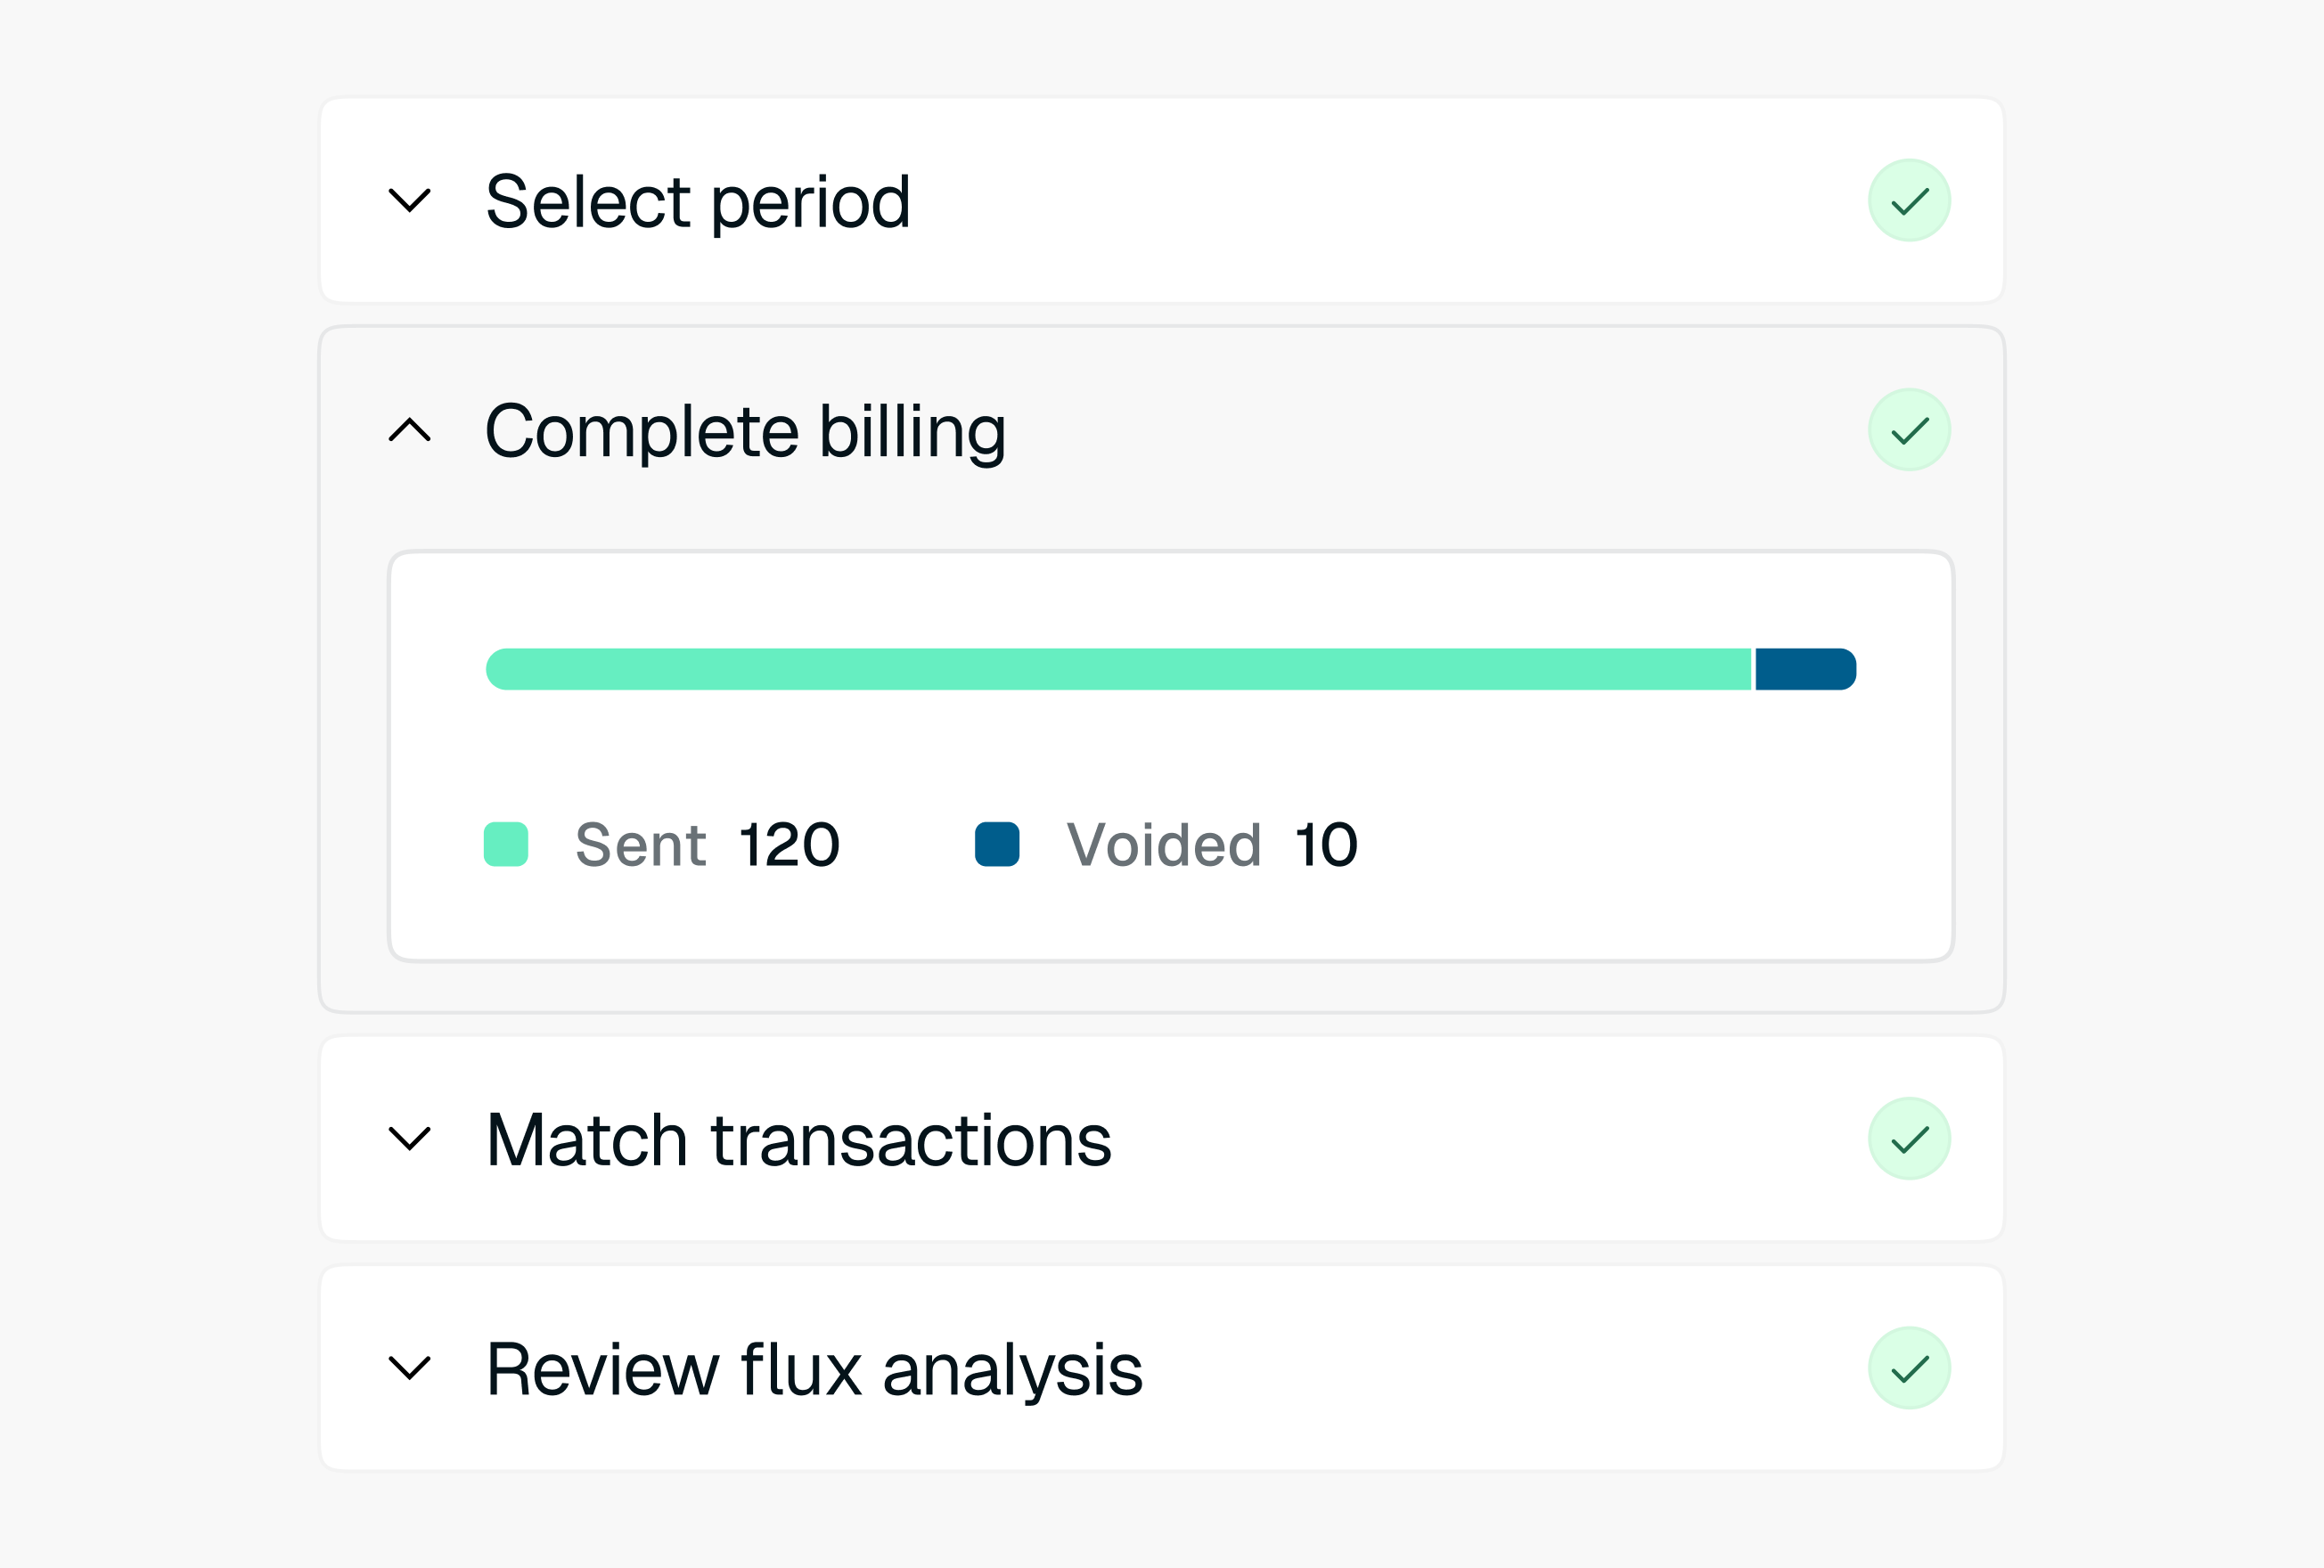Image resolution: width=2324 pixels, height=1568 pixels.
Task: Click the Sent count number 120
Action: 790,845
